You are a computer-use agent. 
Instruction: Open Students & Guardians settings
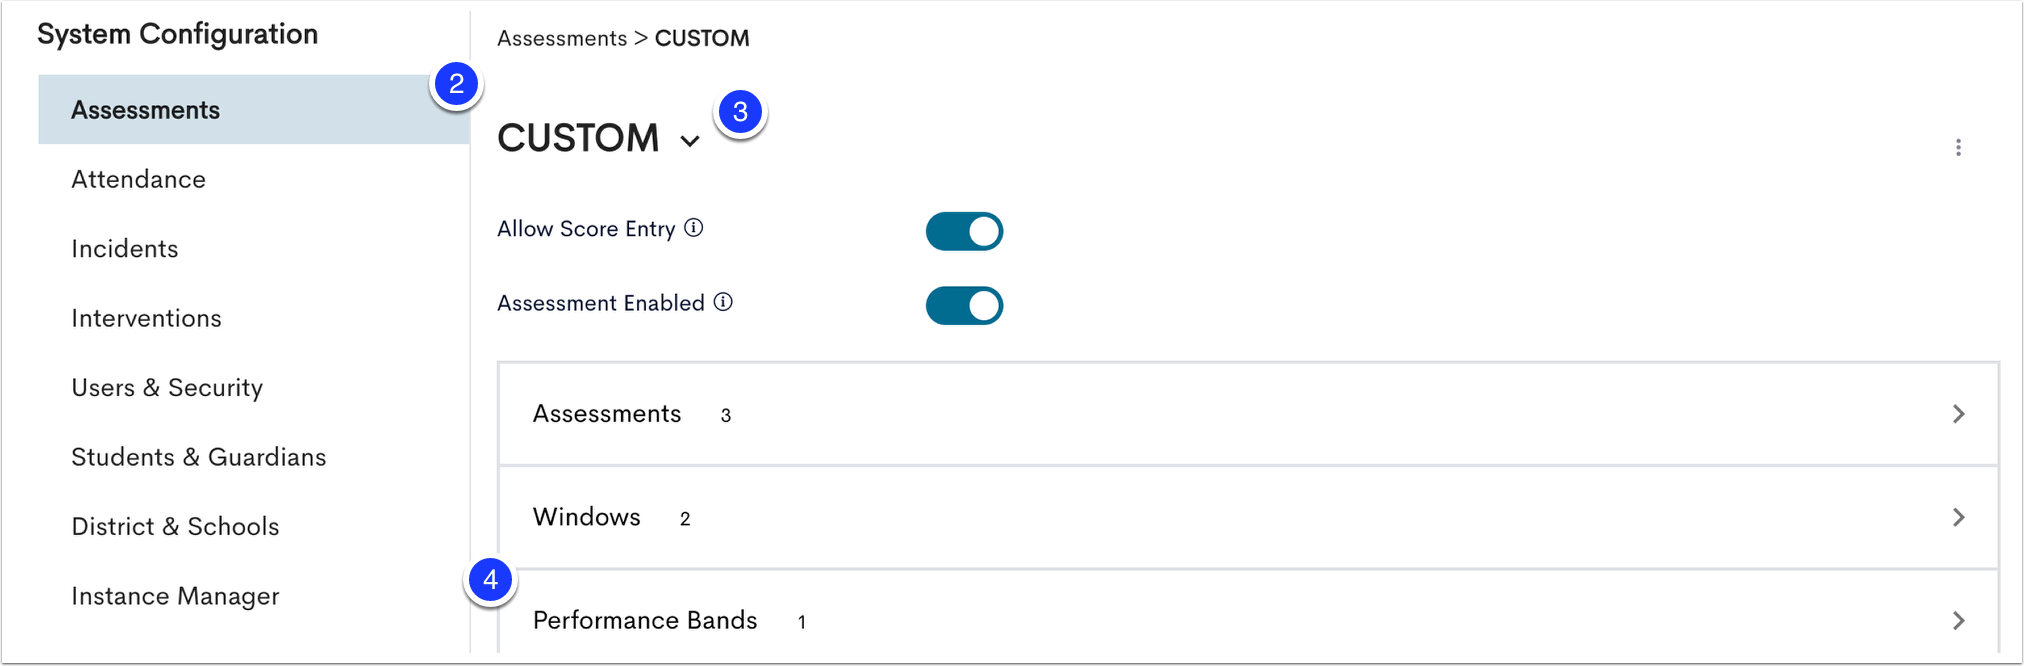199,457
